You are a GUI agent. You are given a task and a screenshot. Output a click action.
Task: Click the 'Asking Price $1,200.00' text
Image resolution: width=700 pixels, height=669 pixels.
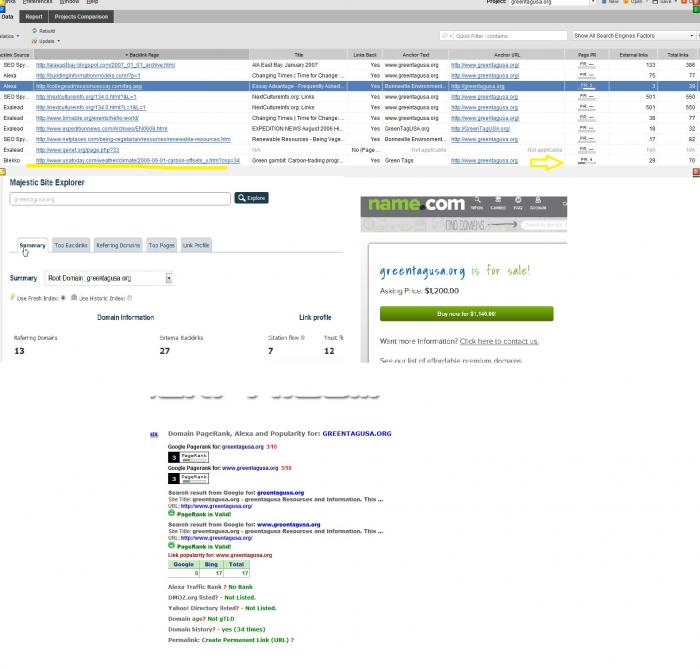pyautogui.click(x=419, y=291)
